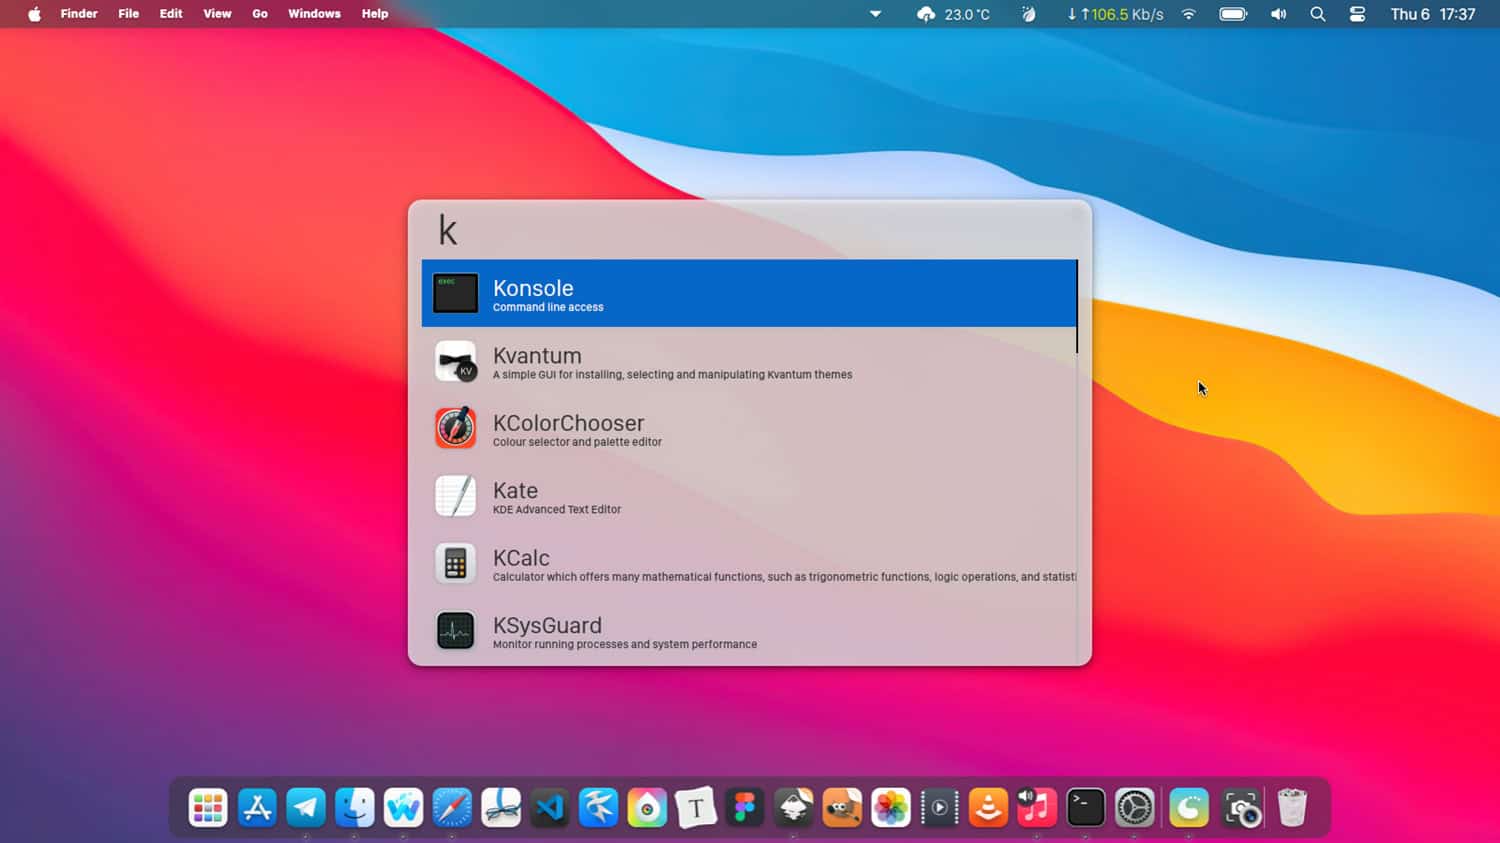Open the blue W office app in dock
Viewport: 1500px width, 843px height.
[x=403, y=808]
